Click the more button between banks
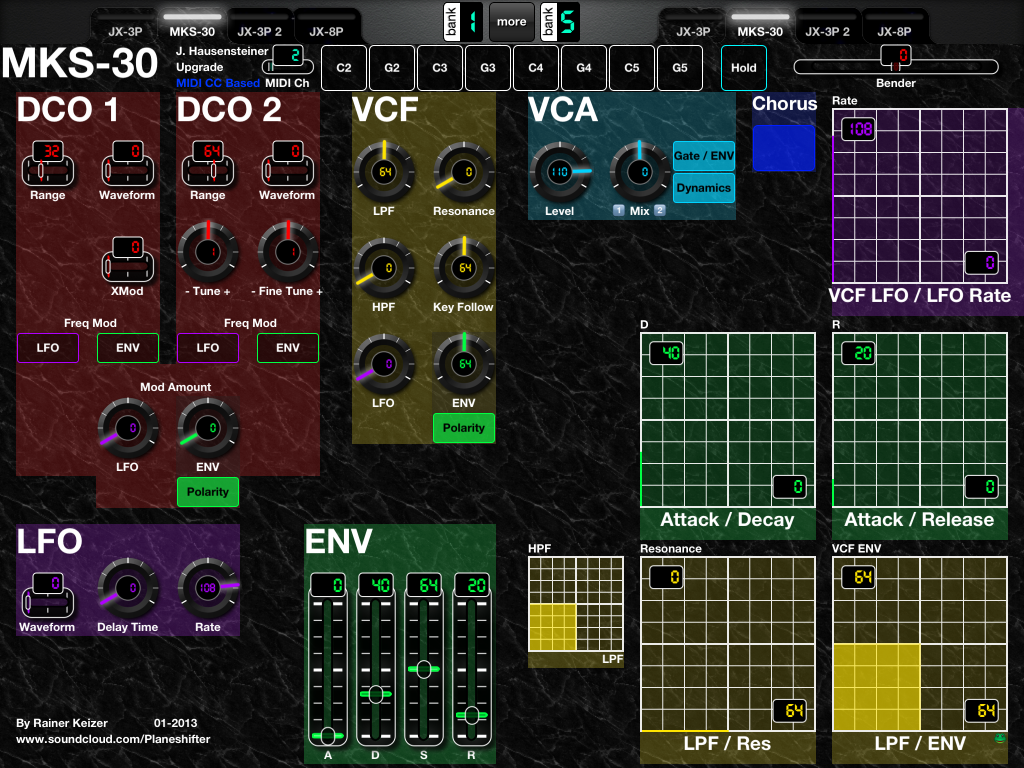The image size is (1024, 768). point(511,22)
